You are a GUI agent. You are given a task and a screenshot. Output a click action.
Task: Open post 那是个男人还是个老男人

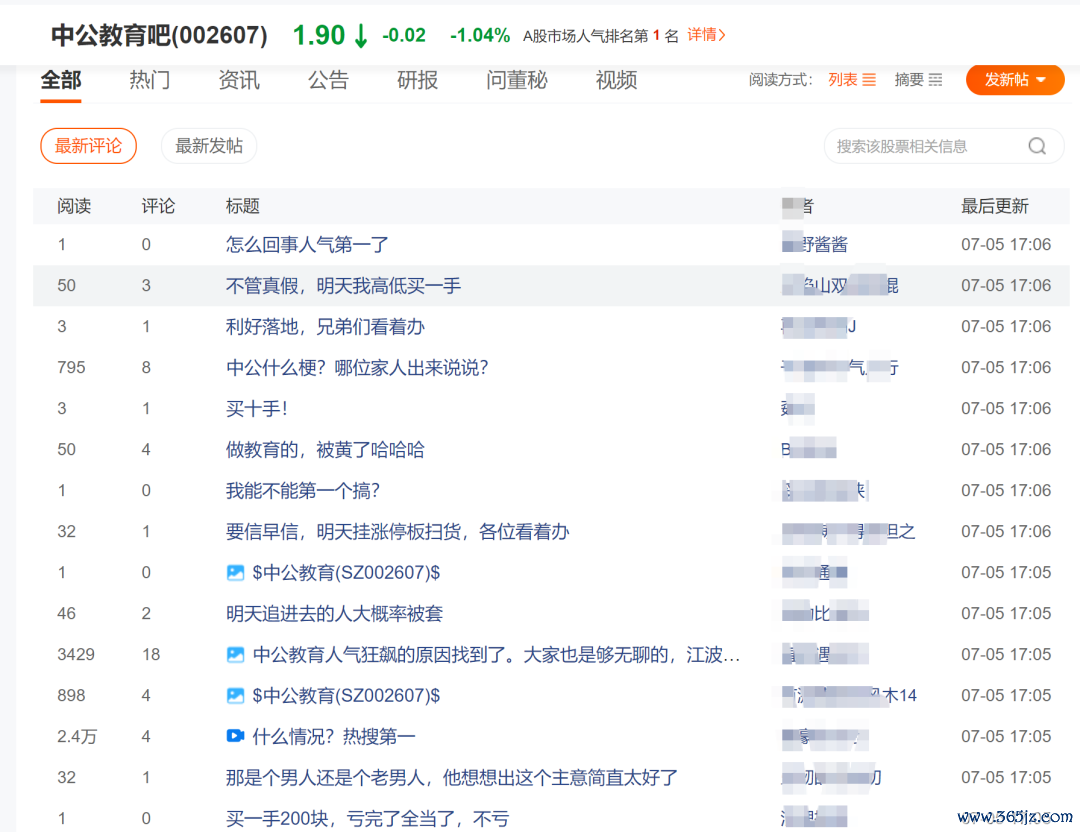(x=452, y=778)
